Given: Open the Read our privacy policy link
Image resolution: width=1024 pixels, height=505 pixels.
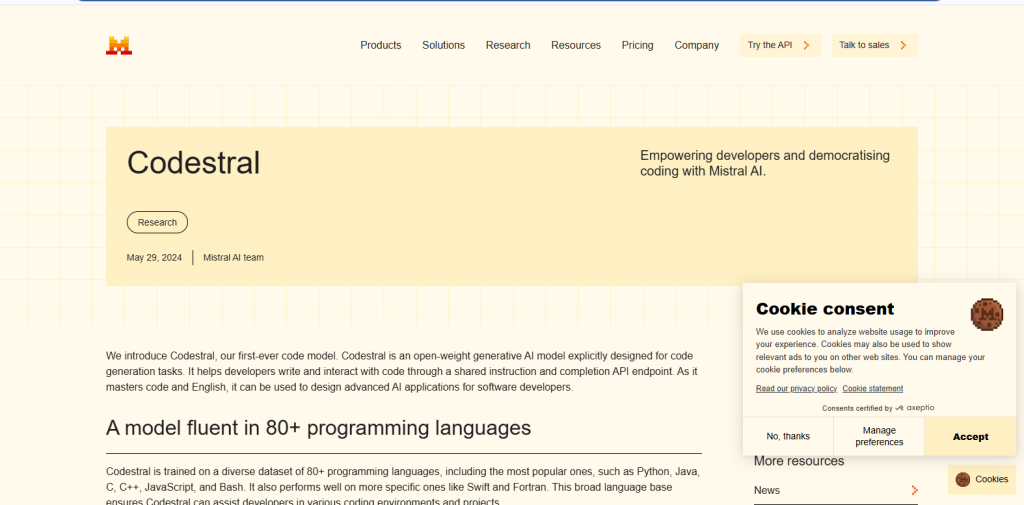Looking at the screenshot, I should coord(796,388).
